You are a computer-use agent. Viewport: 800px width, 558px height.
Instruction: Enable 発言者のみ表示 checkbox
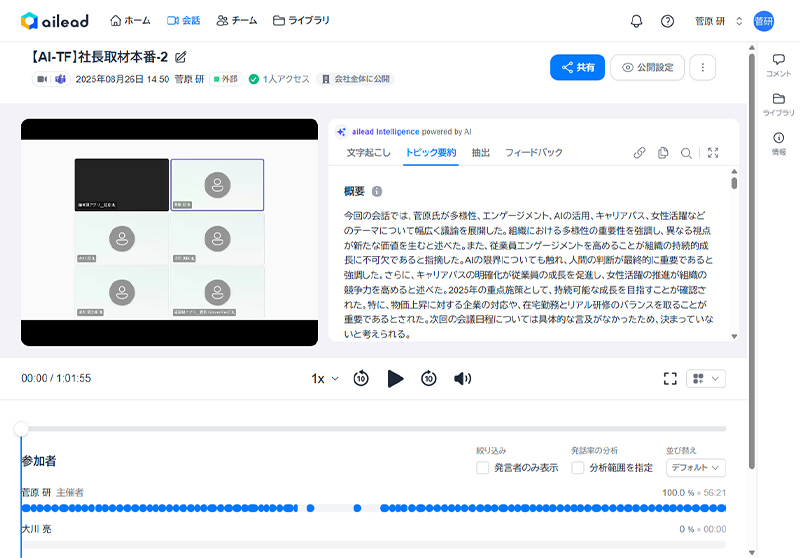483,467
